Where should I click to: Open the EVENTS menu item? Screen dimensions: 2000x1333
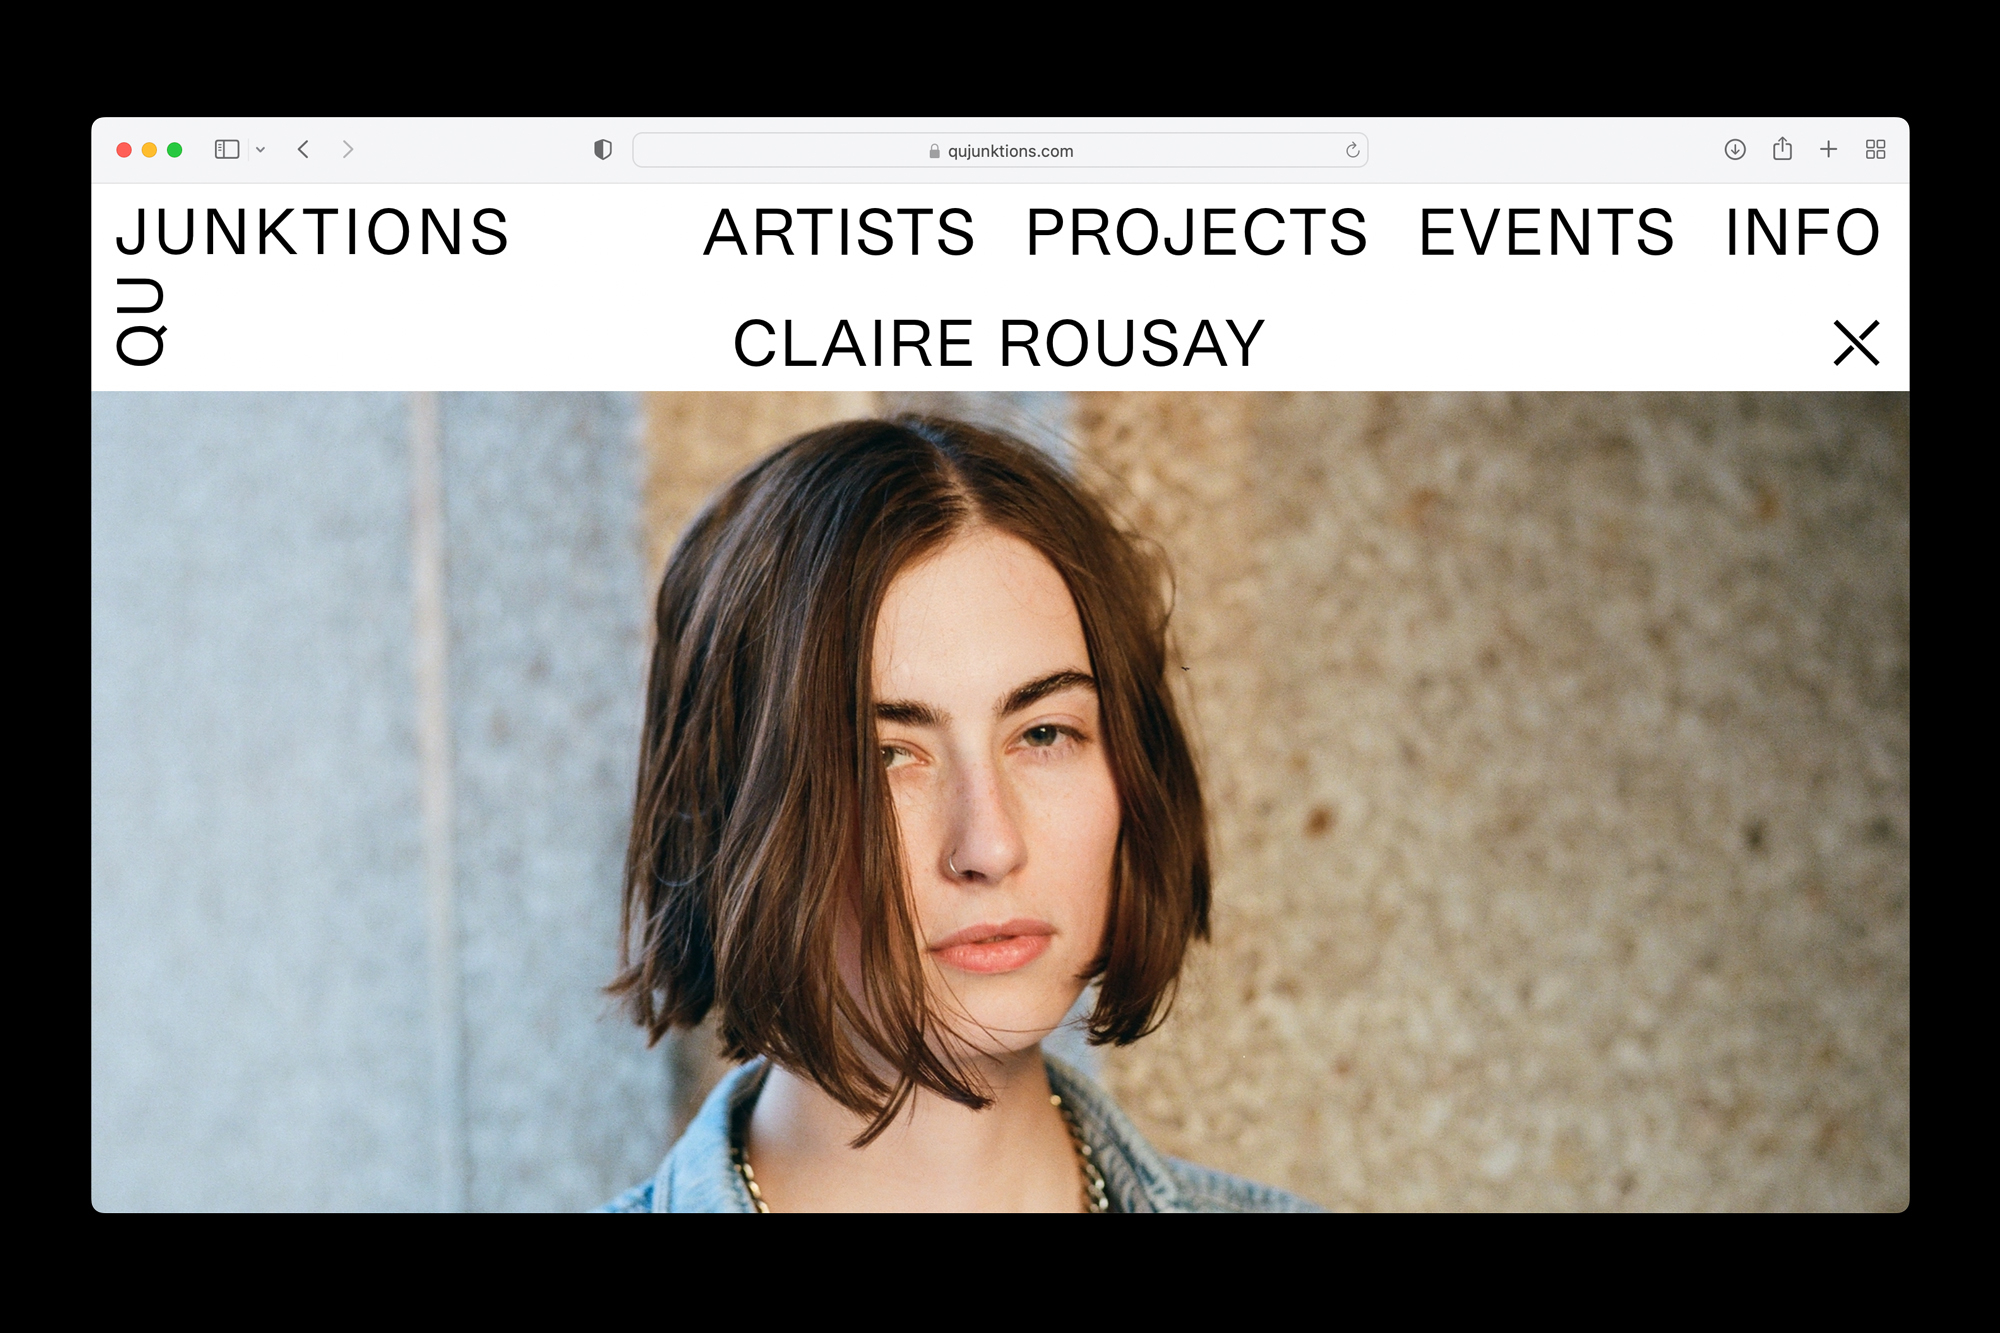click(1546, 233)
